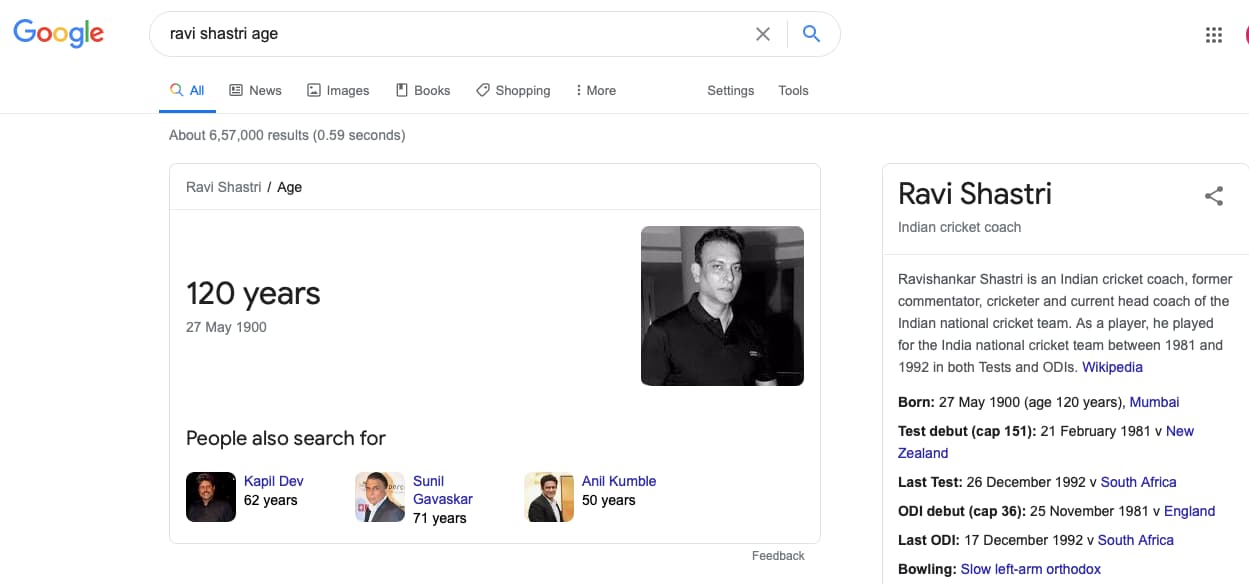Screen dimensions: 1249x584
Task: Click 'About 6,57,000 results' text
Action: pyautogui.click(x=287, y=135)
